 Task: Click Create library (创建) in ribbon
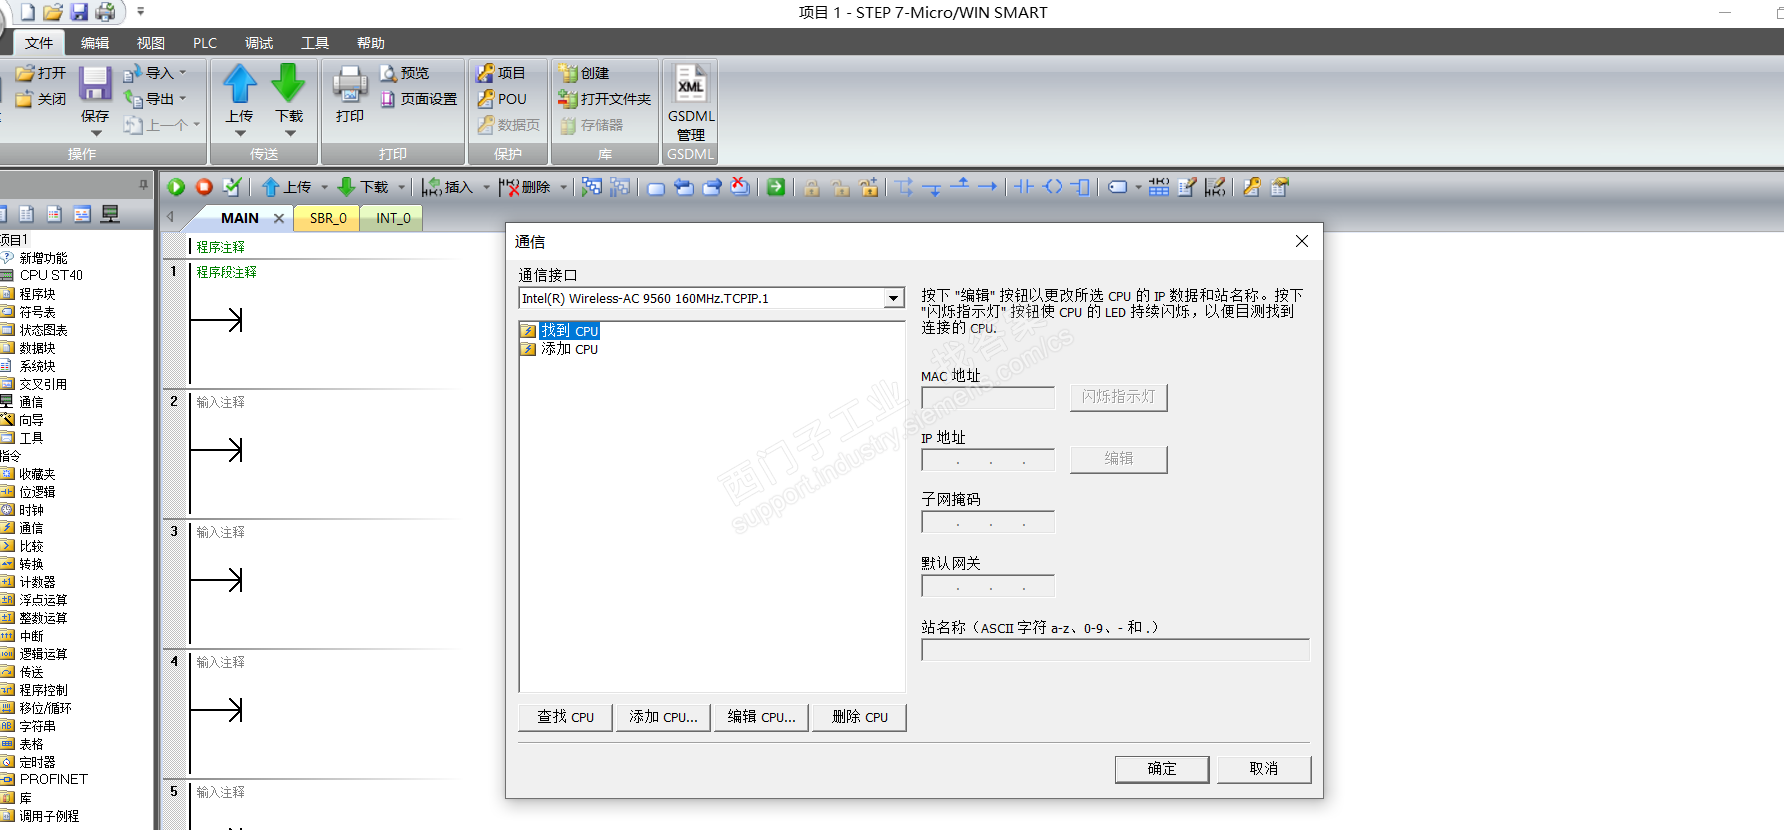click(584, 73)
